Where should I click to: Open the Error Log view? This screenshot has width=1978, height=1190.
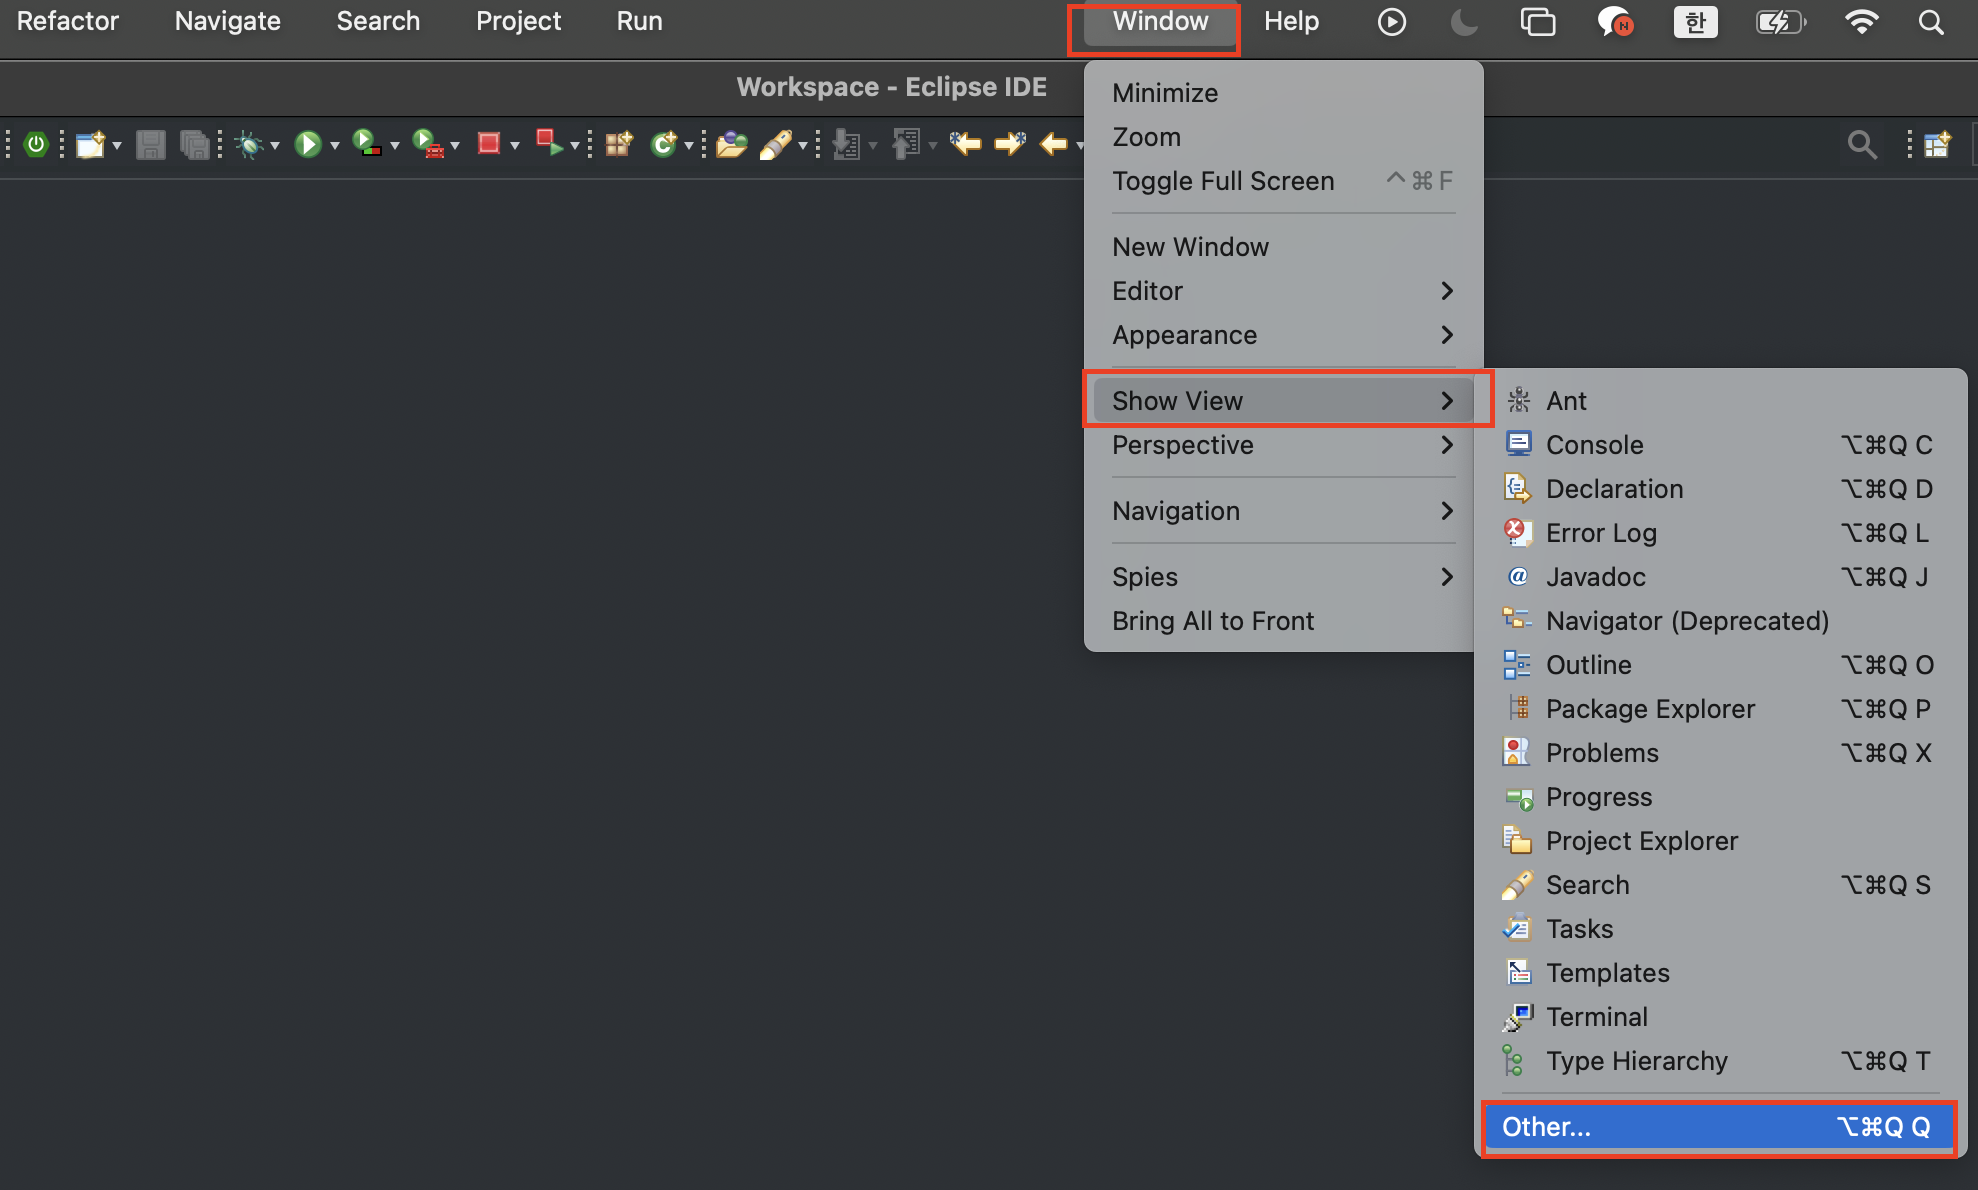[1720, 533]
